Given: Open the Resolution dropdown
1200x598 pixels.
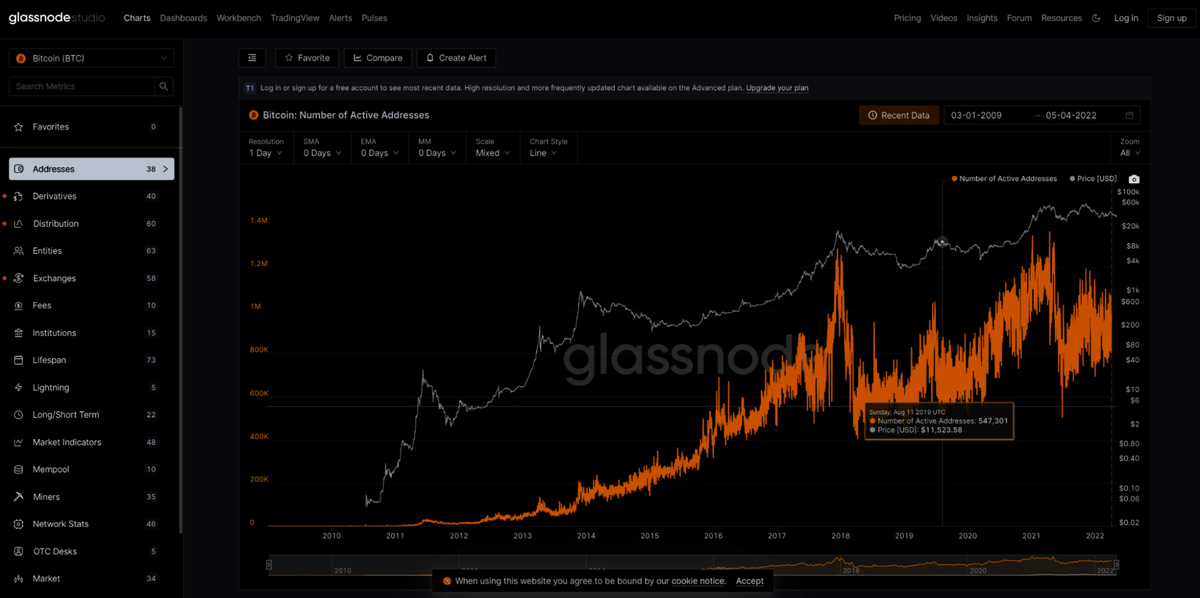Looking at the screenshot, I should [266, 153].
